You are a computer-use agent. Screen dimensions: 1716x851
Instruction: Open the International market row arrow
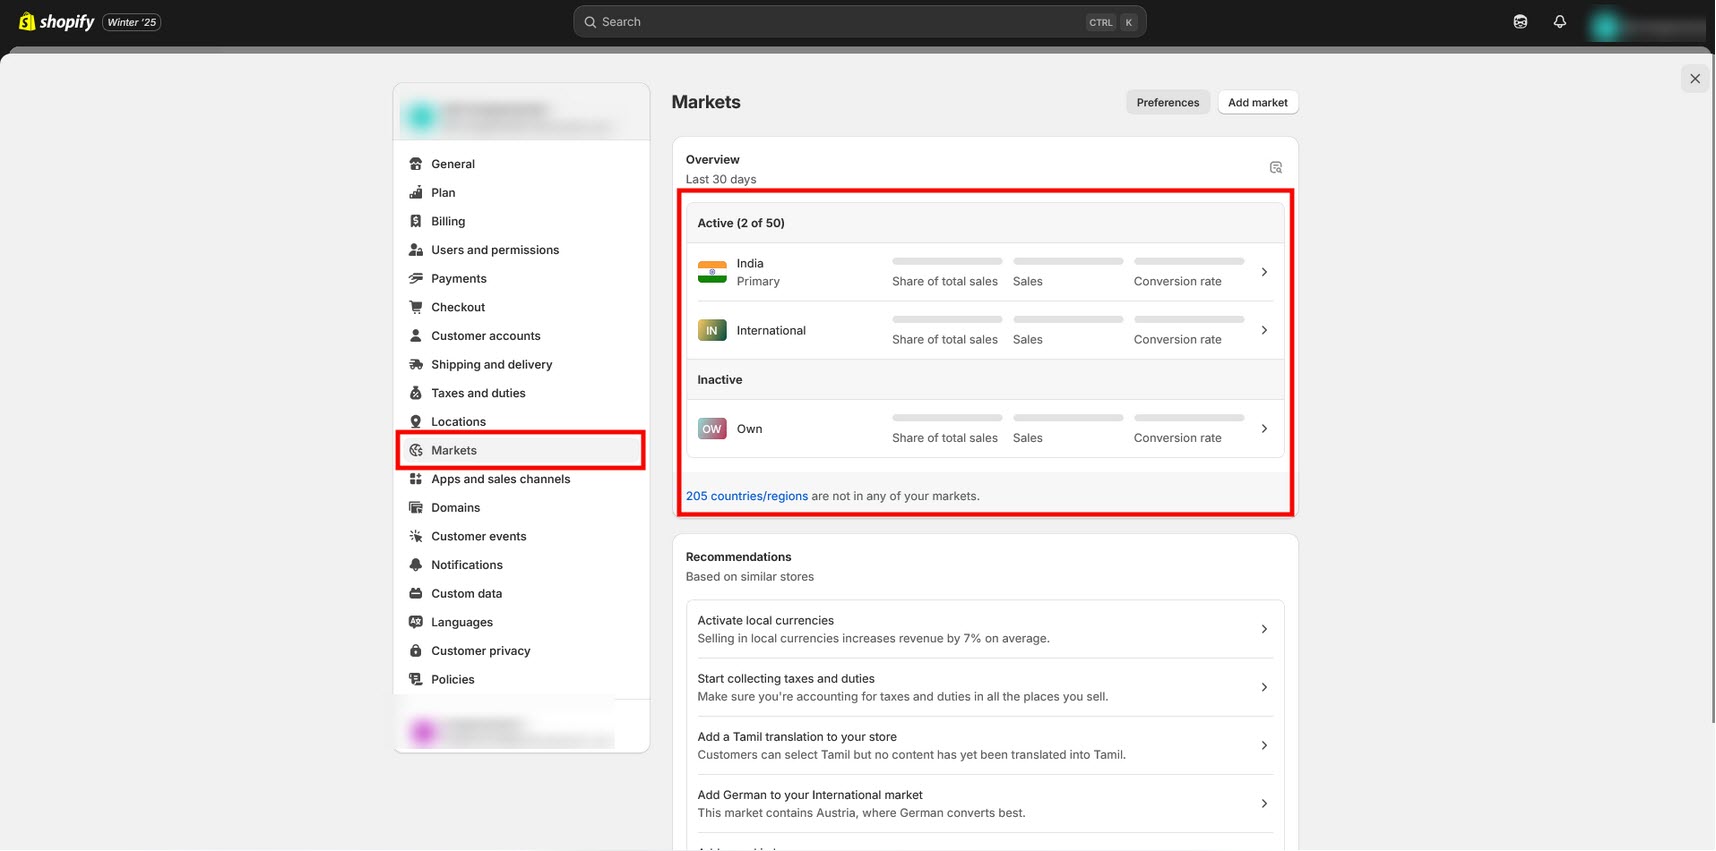click(x=1264, y=330)
